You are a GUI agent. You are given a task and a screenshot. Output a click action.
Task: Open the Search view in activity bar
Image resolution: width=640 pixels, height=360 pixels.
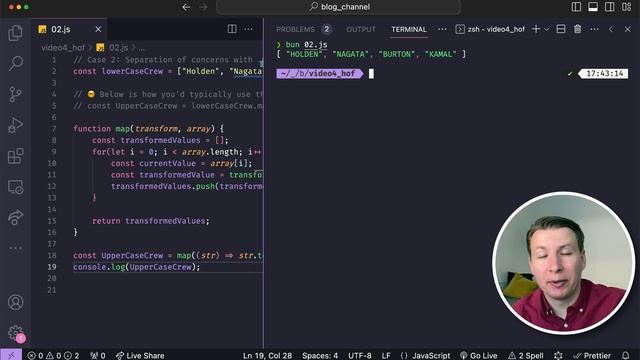(x=16, y=63)
